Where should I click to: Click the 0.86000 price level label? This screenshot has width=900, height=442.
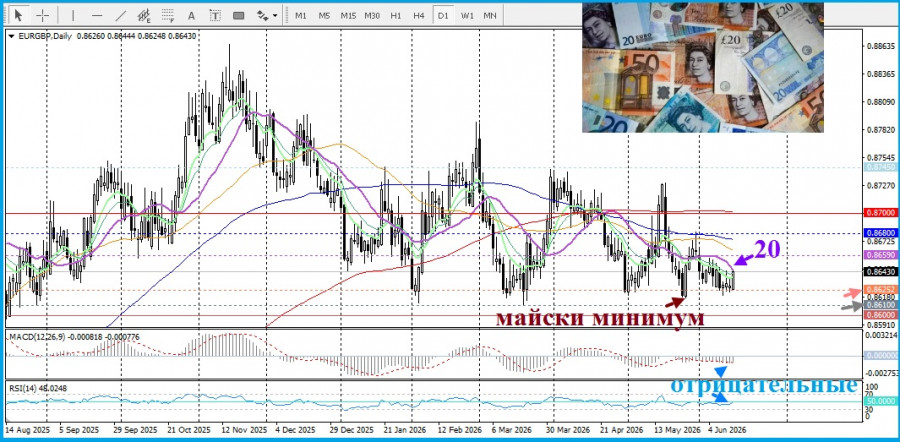pyautogui.click(x=879, y=315)
